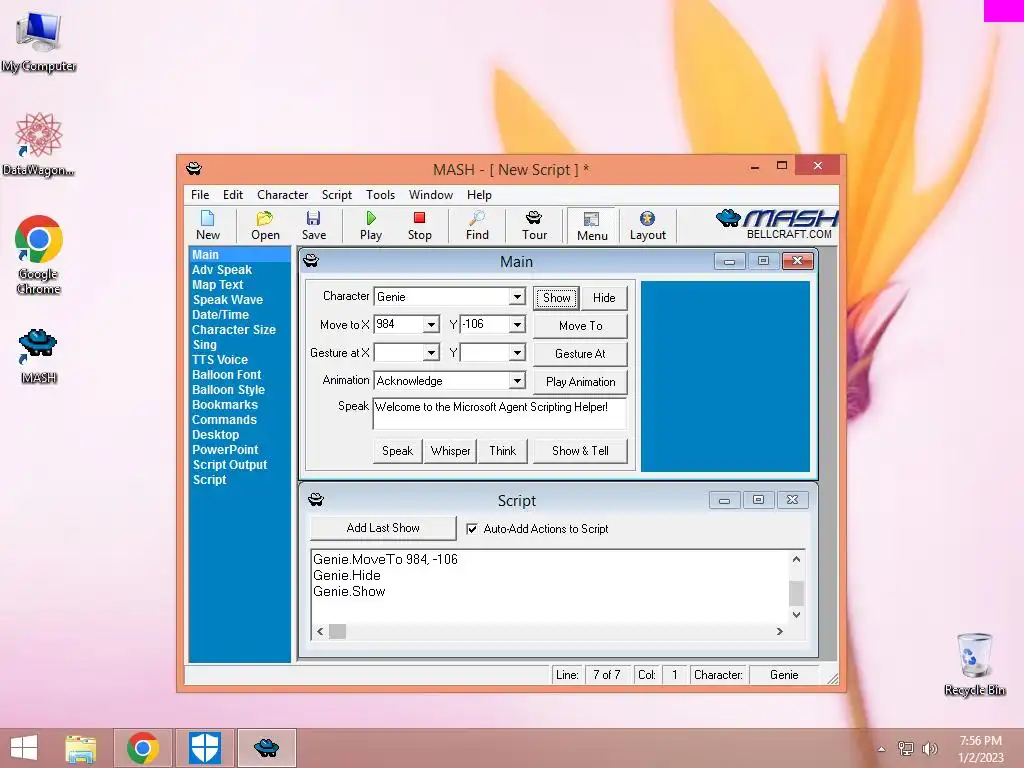Click the taskbar clock showing 7:56 PM
Screen dimensions: 1024x768
pos(980,749)
